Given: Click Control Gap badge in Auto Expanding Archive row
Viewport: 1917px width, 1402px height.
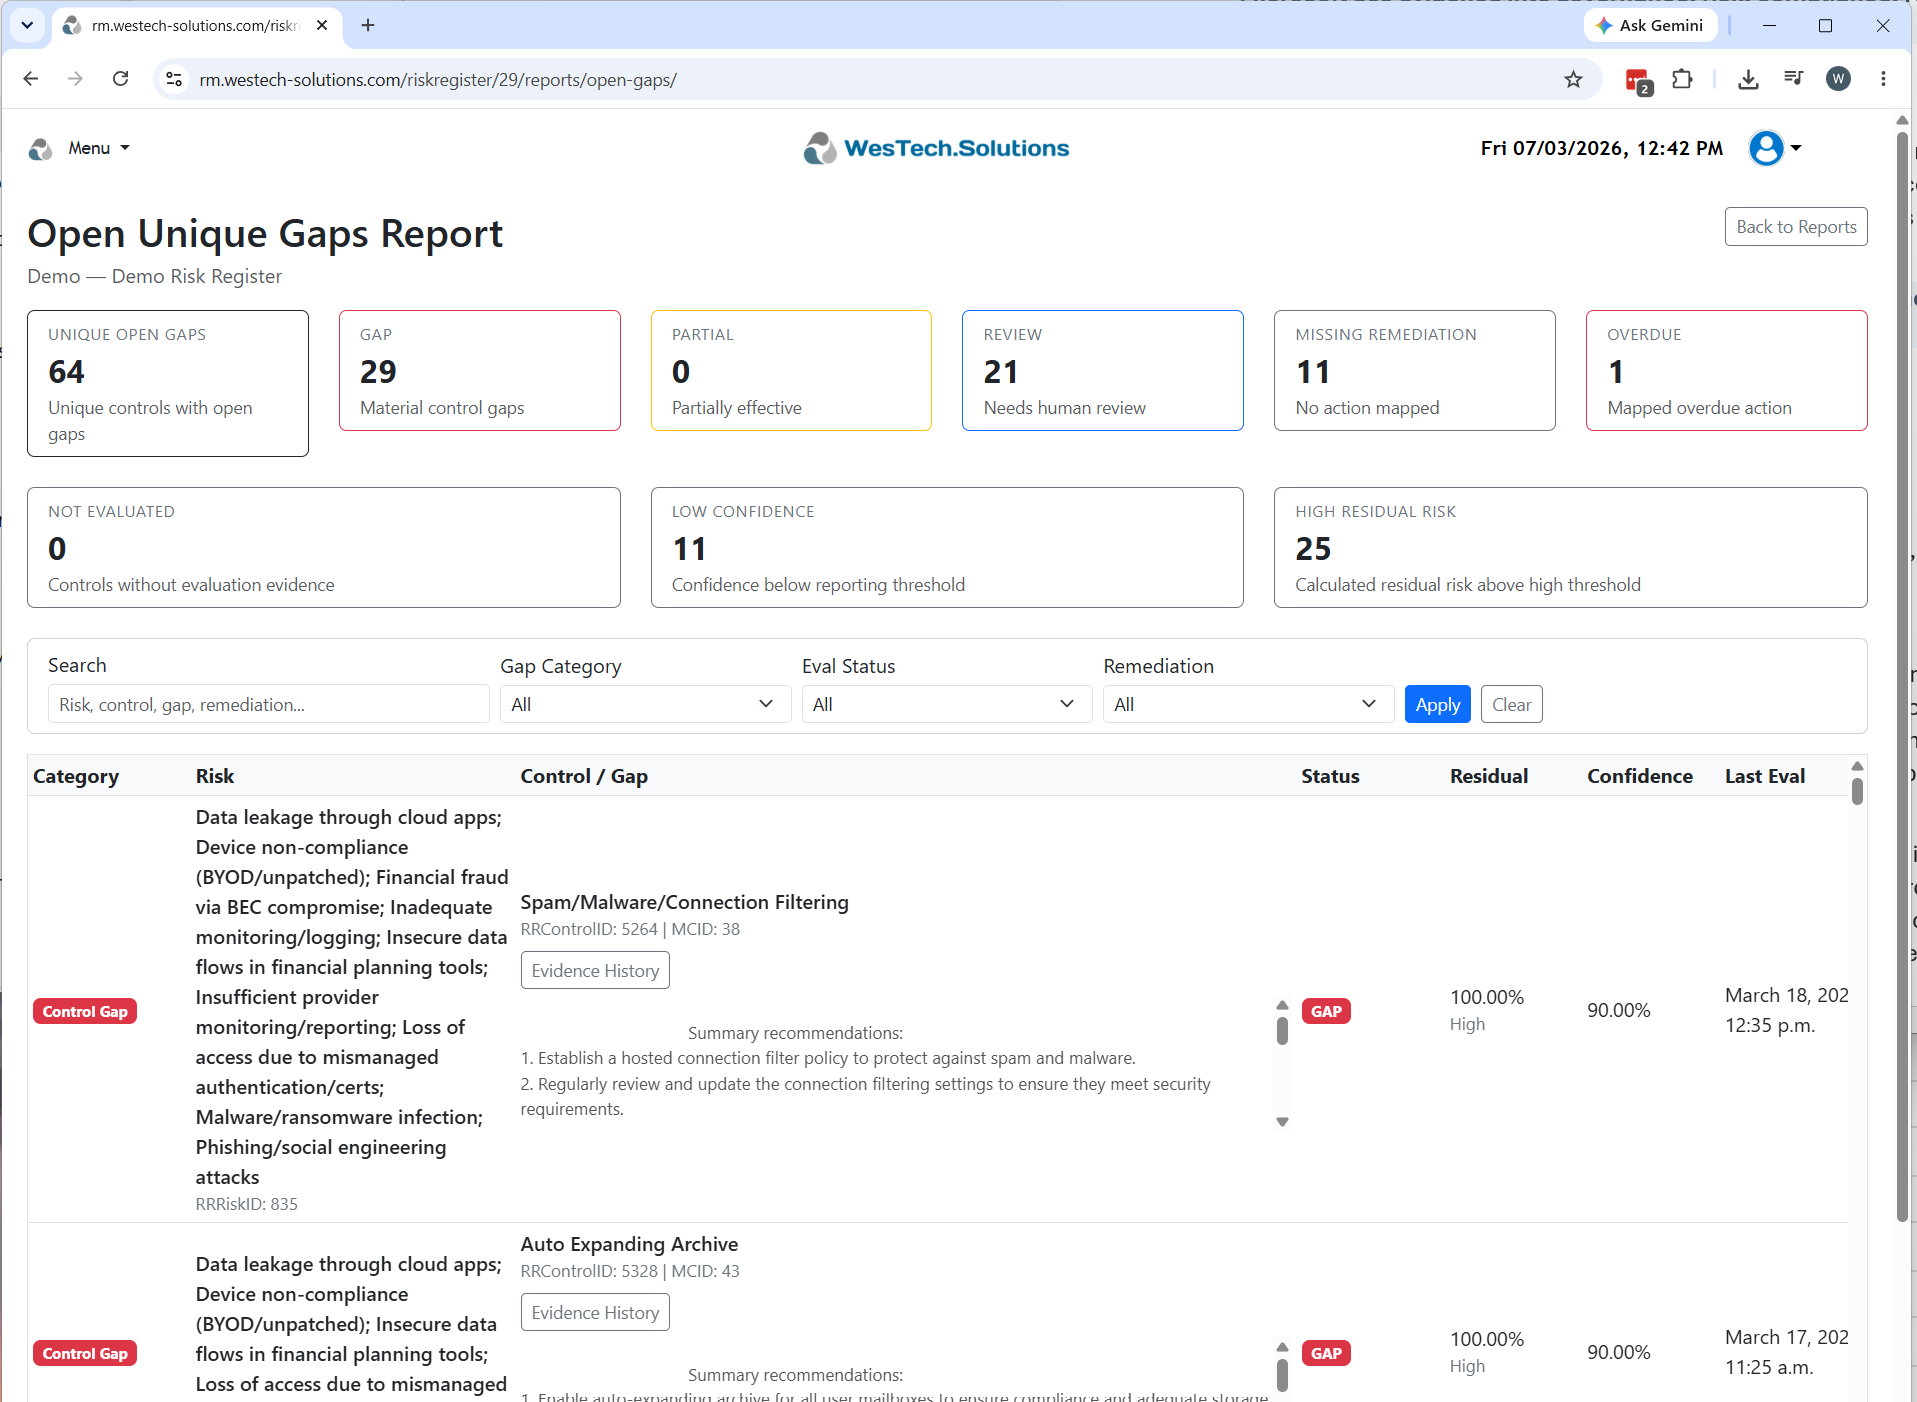Looking at the screenshot, I should coord(85,1353).
